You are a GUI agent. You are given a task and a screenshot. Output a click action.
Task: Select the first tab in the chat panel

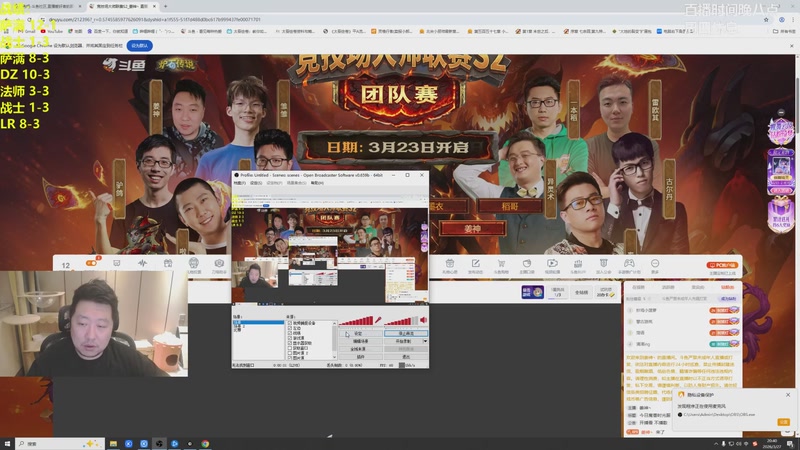[x=638, y=287]
